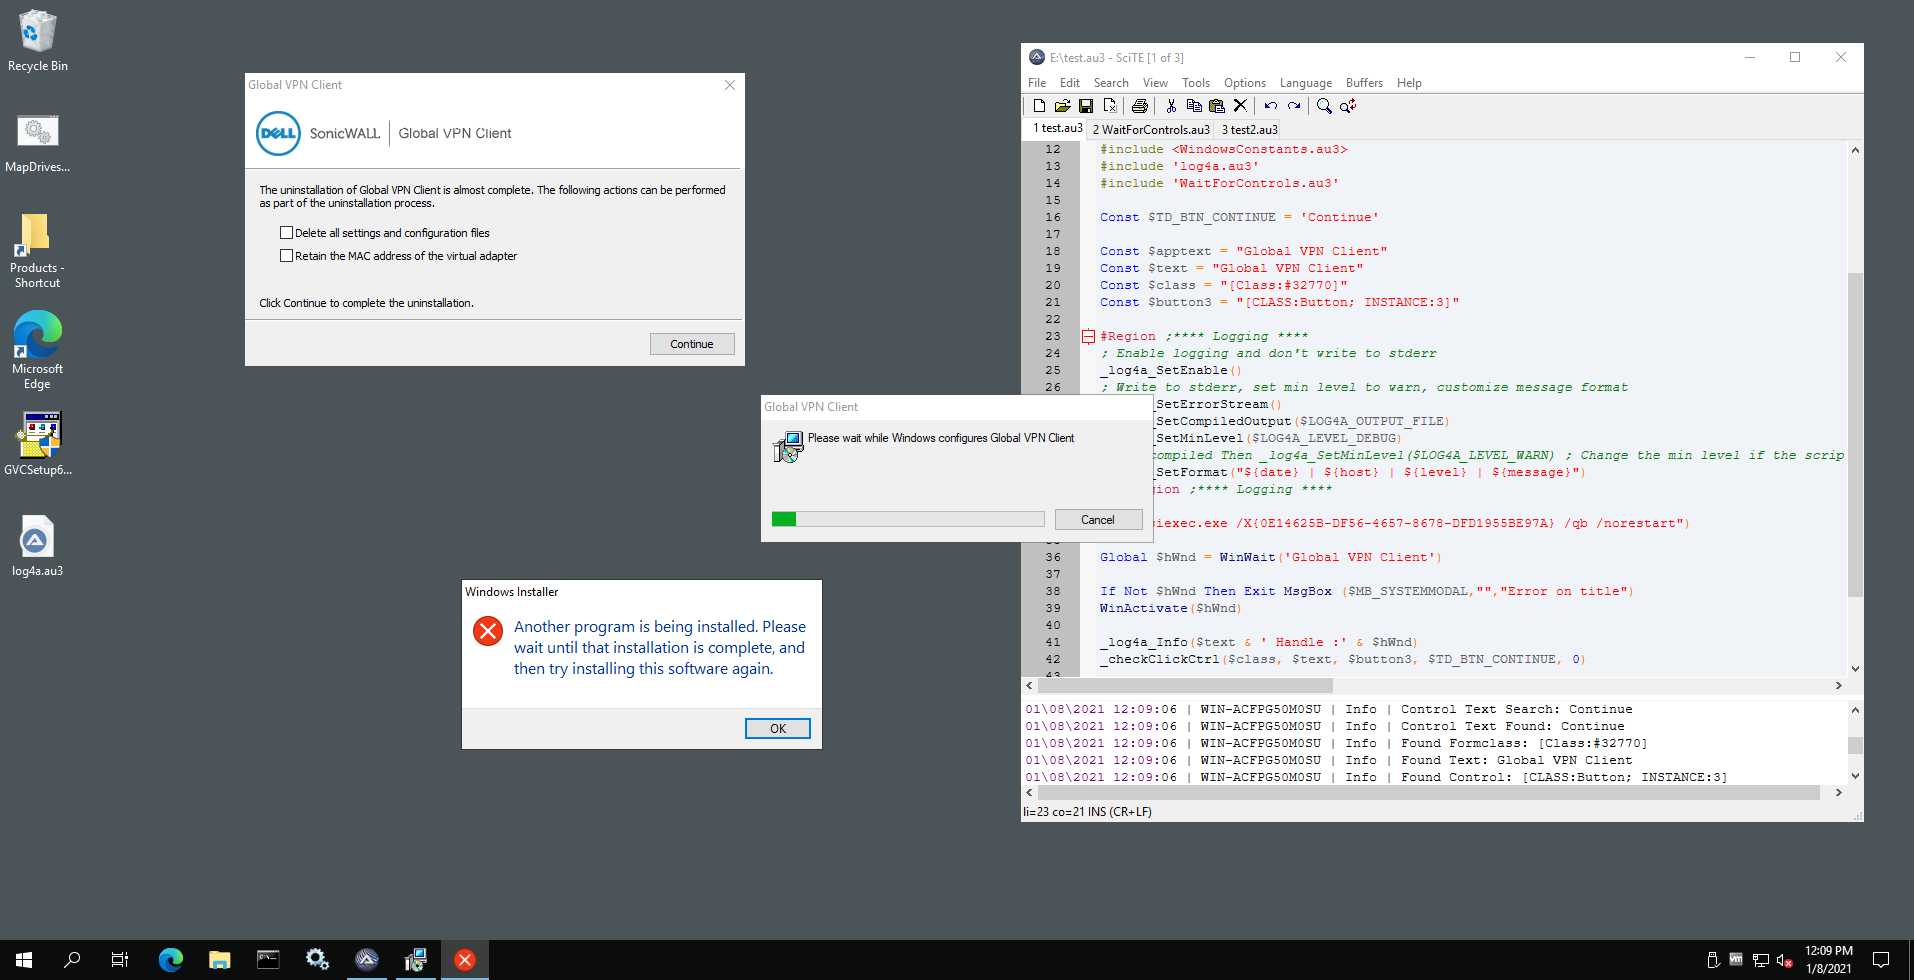Open the notification center icon

pyautogui.click(x=1881, y=960)
